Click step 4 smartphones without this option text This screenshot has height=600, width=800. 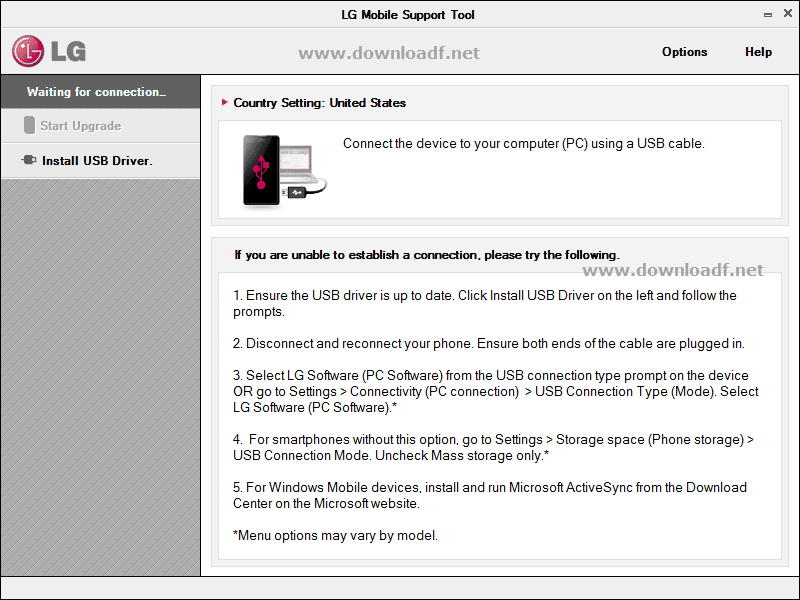[493, 447]
